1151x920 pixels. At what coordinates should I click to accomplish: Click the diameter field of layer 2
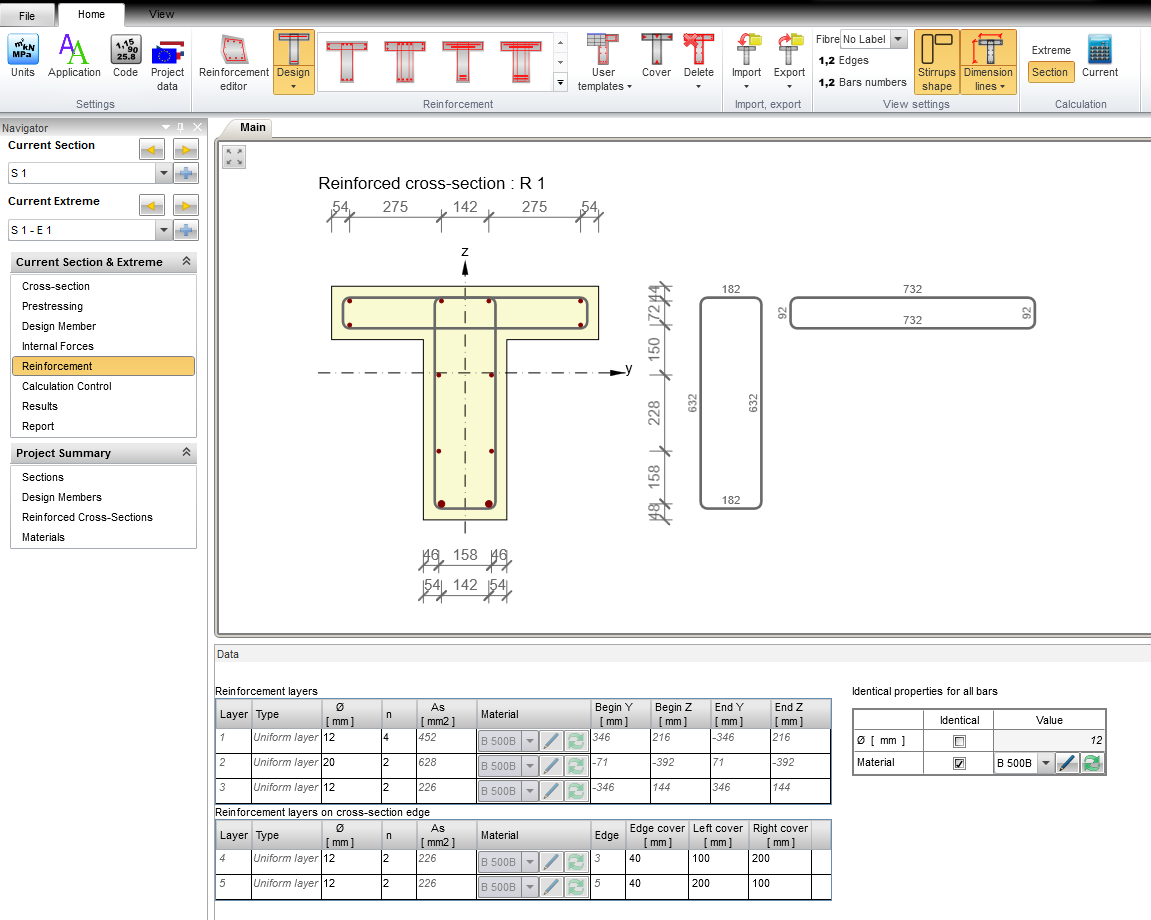350,763
